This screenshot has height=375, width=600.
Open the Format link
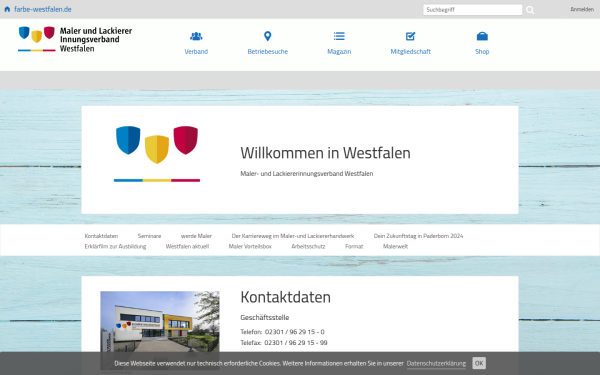tap(354, 246)
